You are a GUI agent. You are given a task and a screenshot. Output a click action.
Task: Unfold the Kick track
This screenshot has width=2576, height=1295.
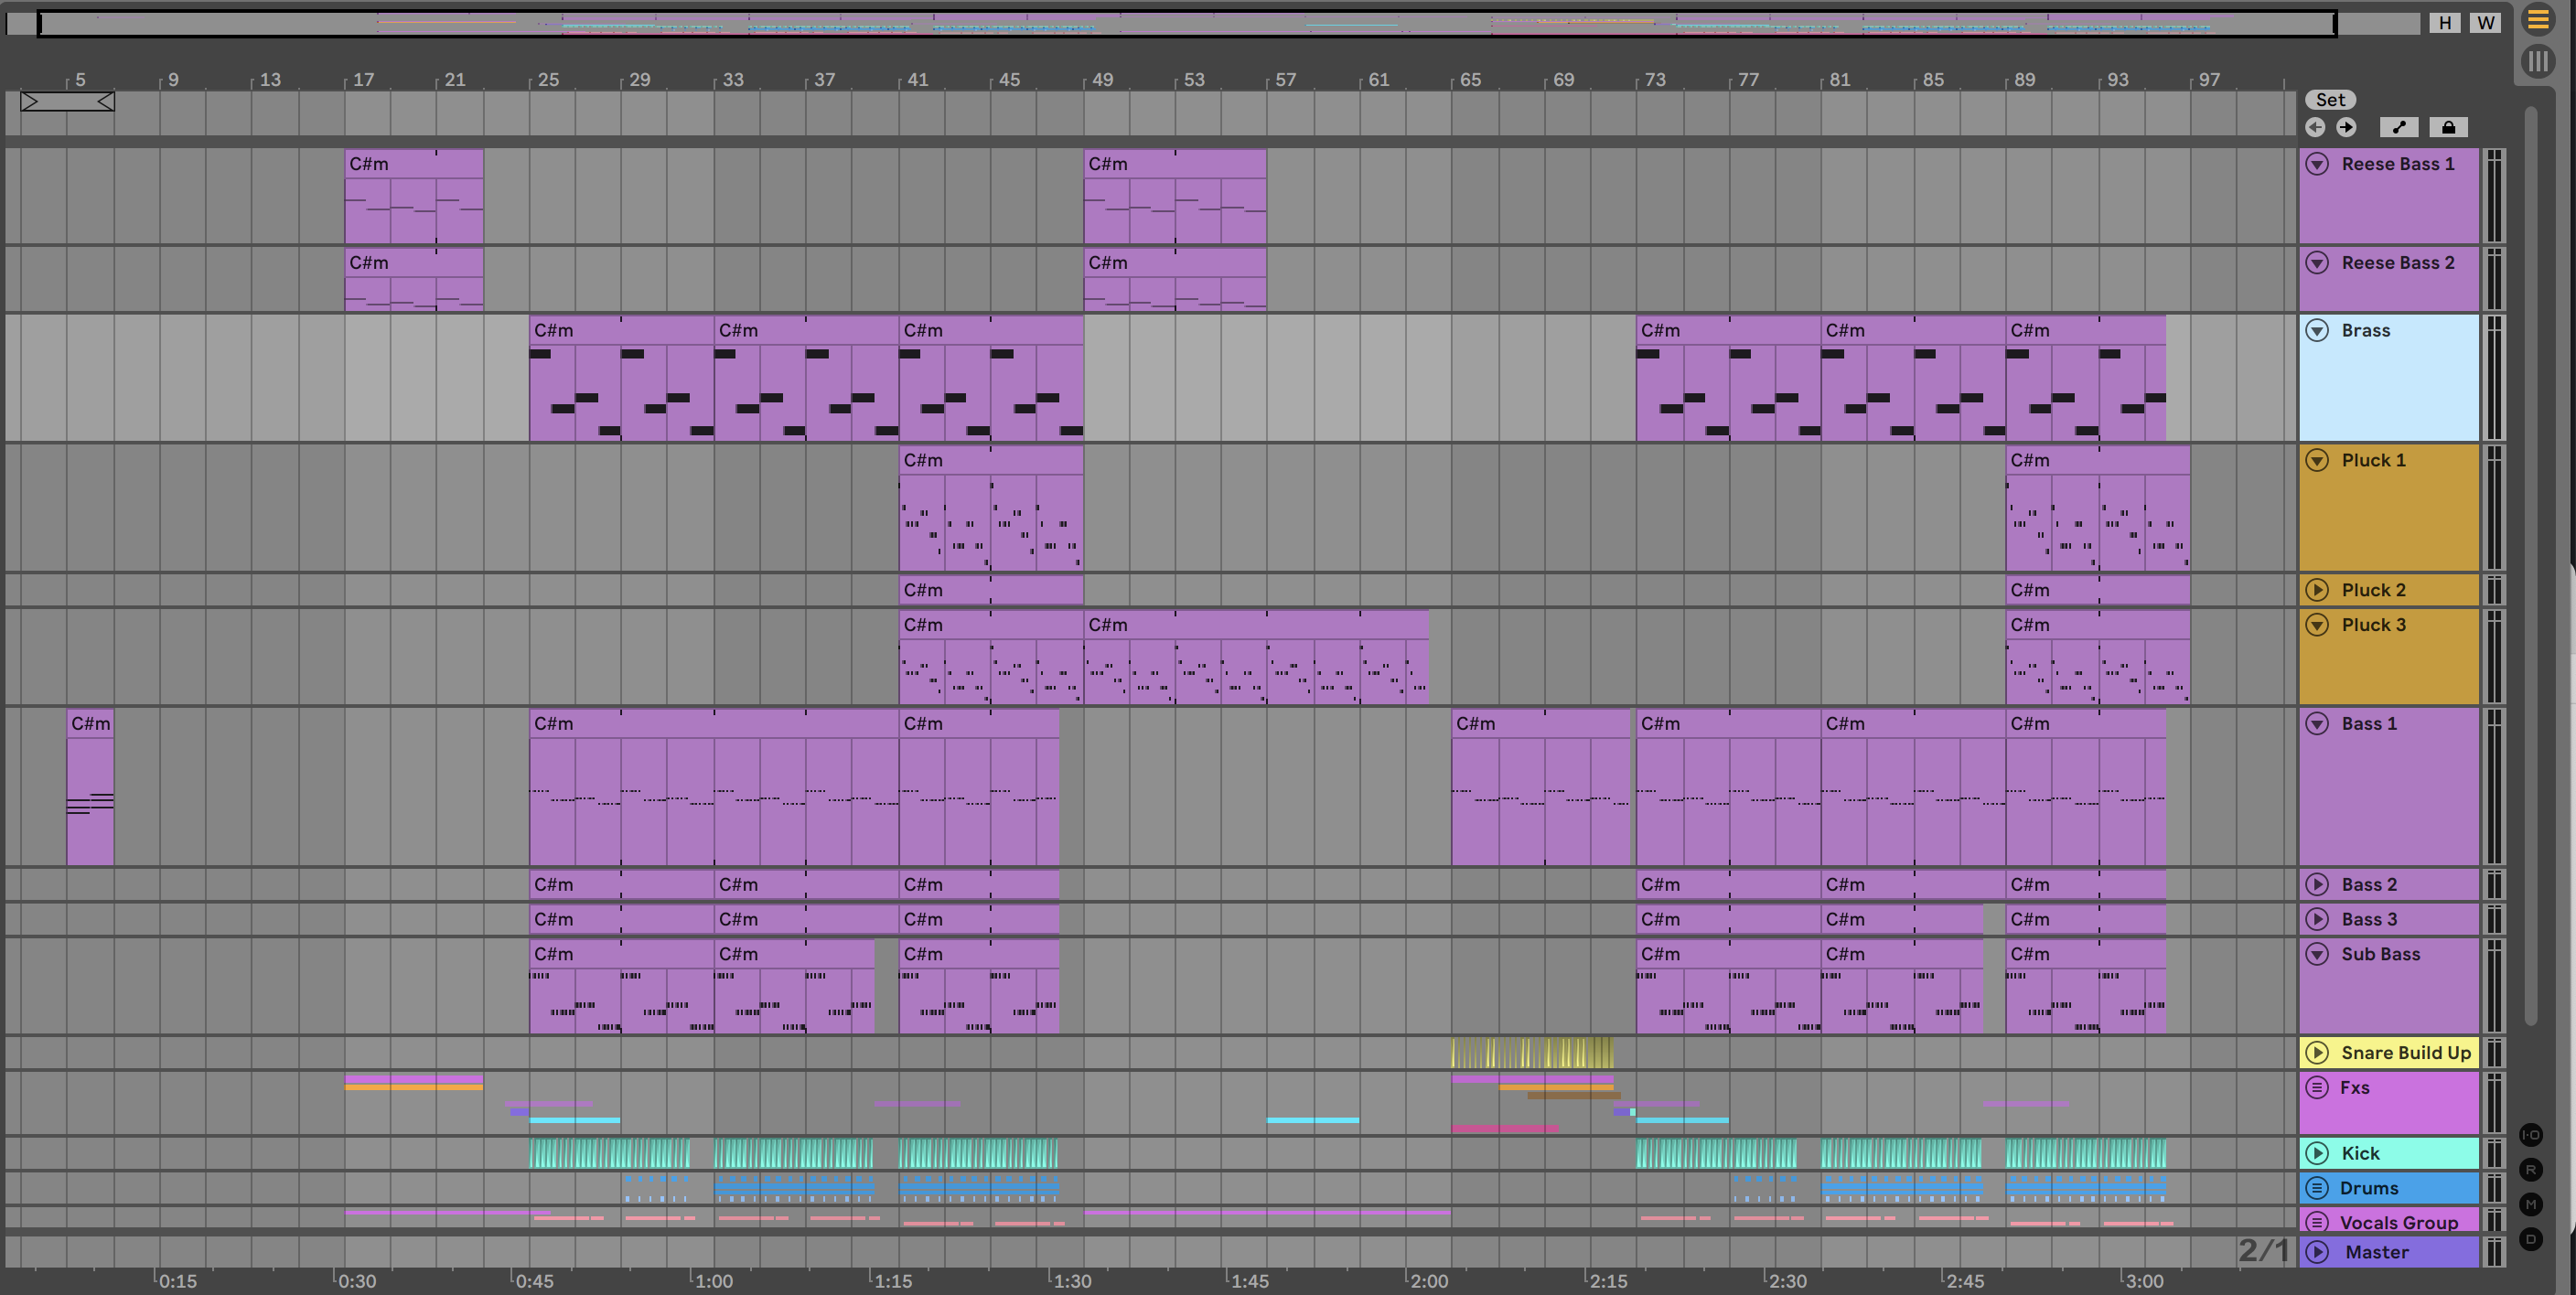click(x=2317, y=1153)
